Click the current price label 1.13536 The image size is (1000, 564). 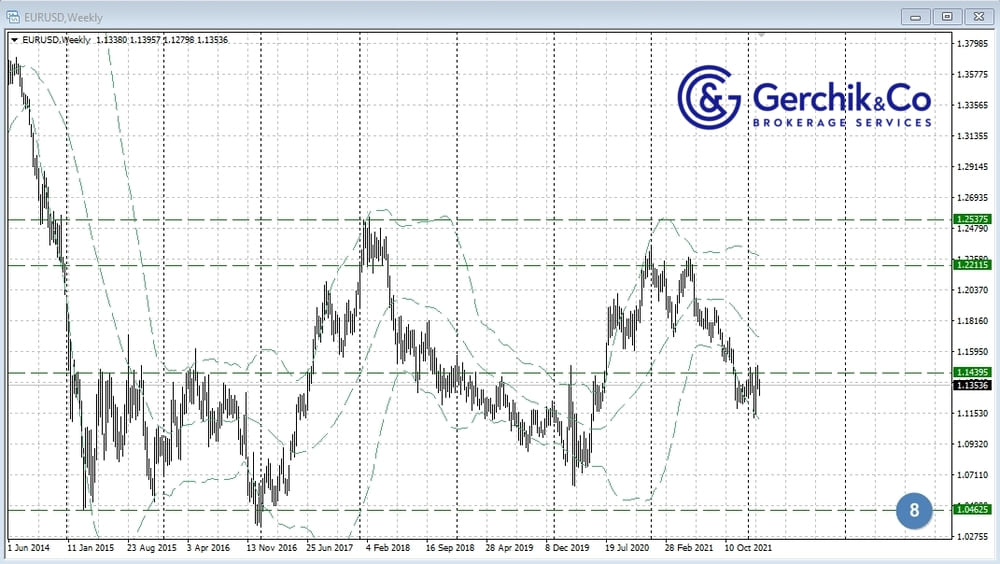click(972, 385)
